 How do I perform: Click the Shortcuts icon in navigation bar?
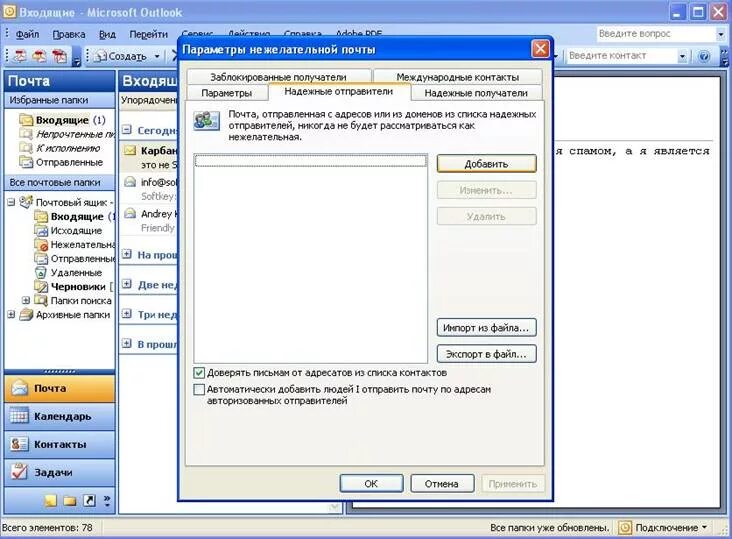click(89, 501)
